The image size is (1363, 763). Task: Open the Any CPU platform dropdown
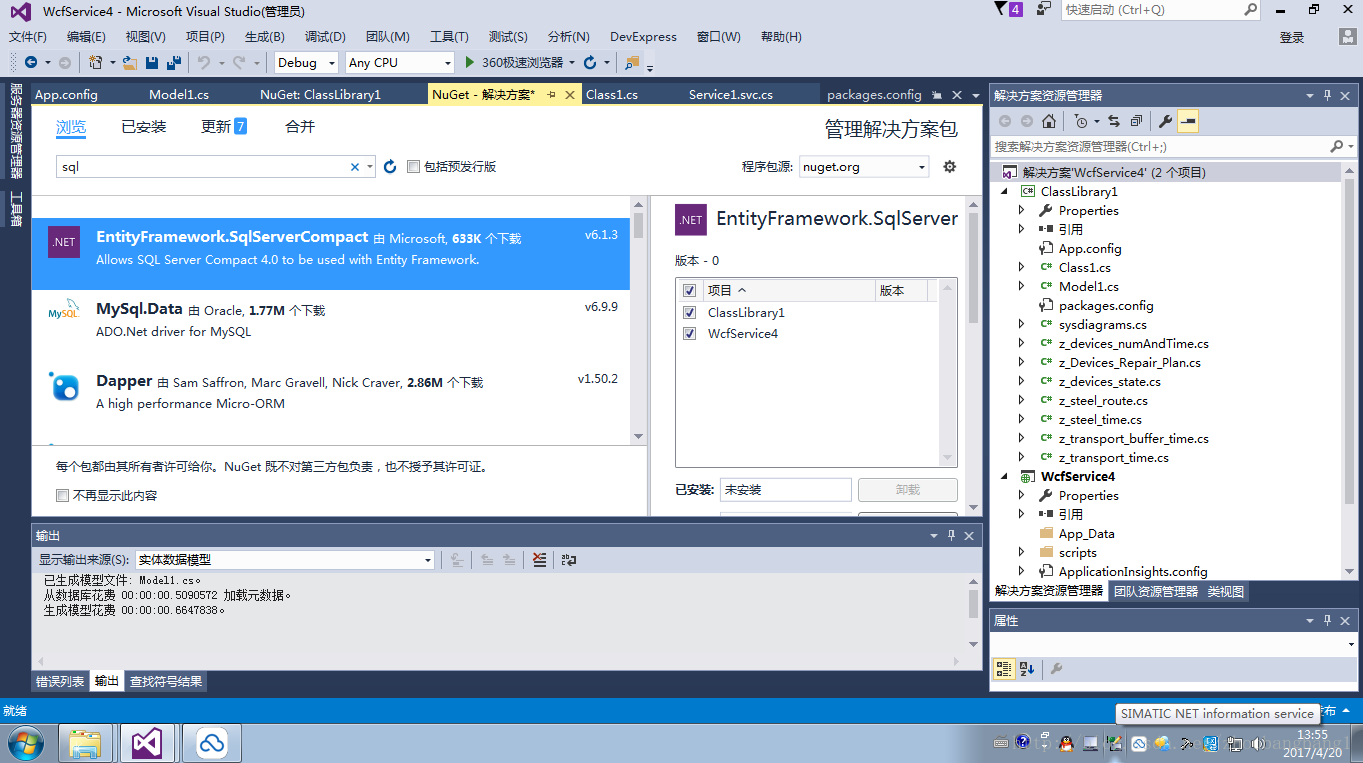(399, 62)
